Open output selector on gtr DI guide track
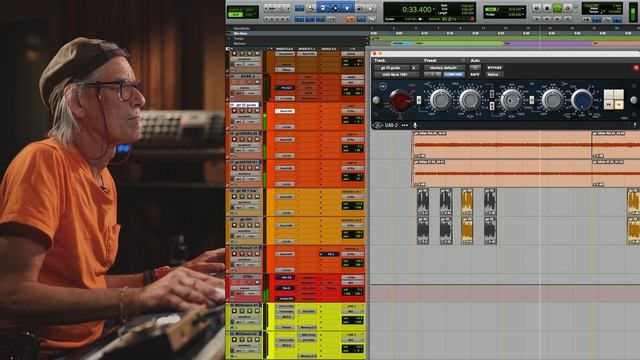Viewport: 640px width, 360px height. click(x=352, y=111)
